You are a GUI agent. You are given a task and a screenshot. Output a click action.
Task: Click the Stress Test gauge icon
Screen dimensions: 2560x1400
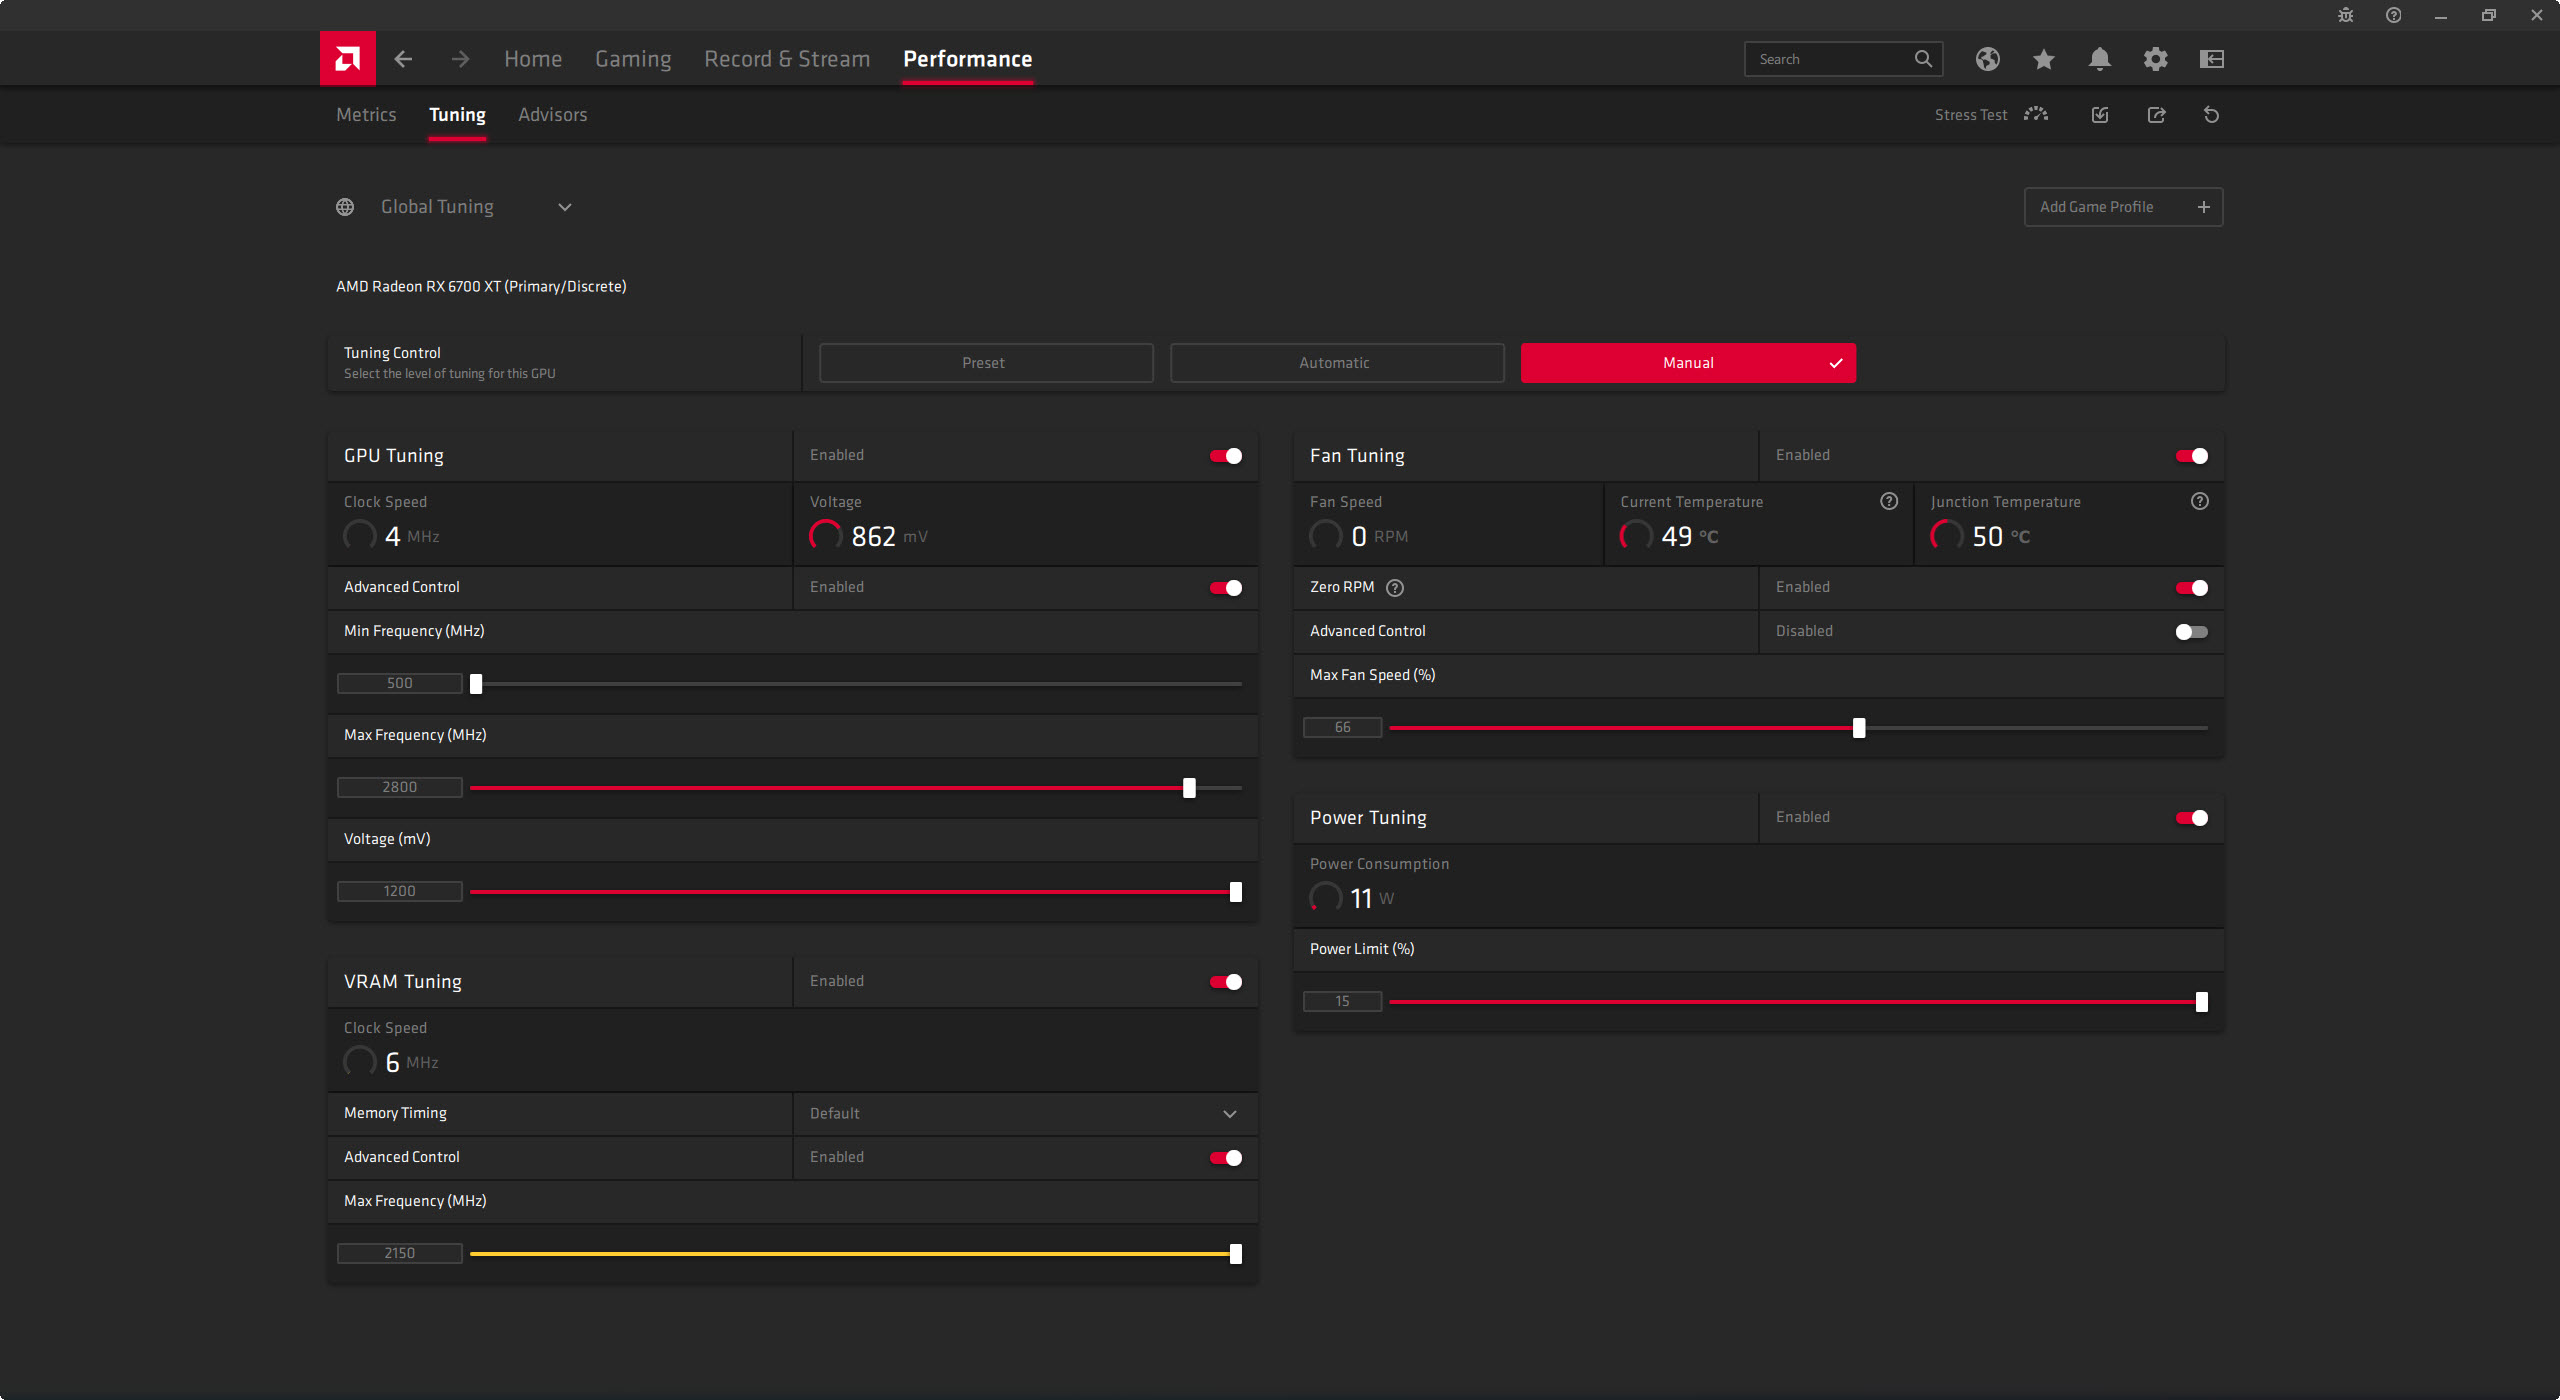pos(2035,115)
